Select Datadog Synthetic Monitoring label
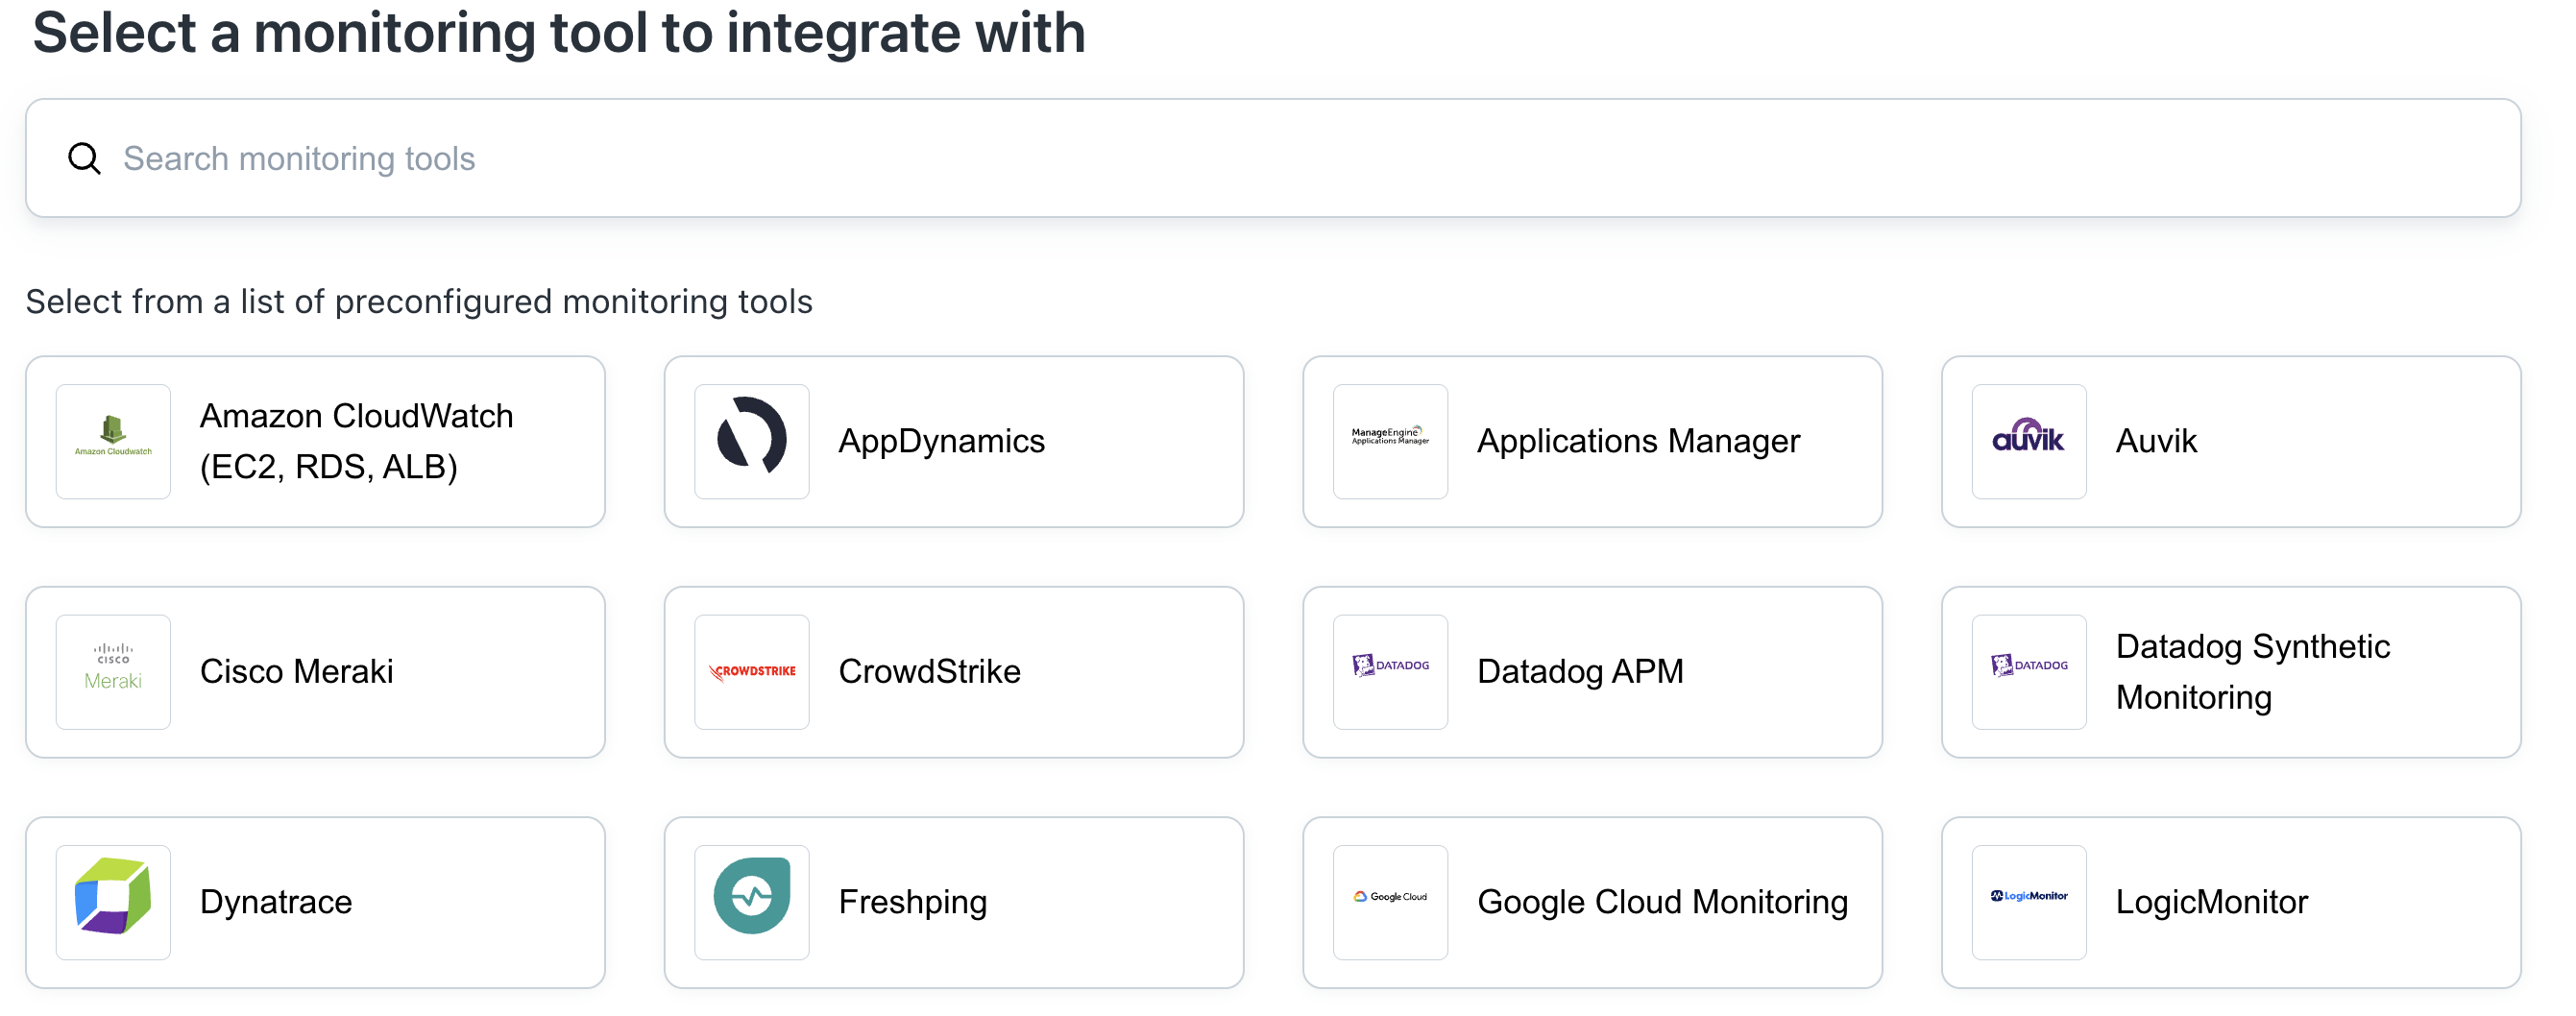 click(2253, 671)
